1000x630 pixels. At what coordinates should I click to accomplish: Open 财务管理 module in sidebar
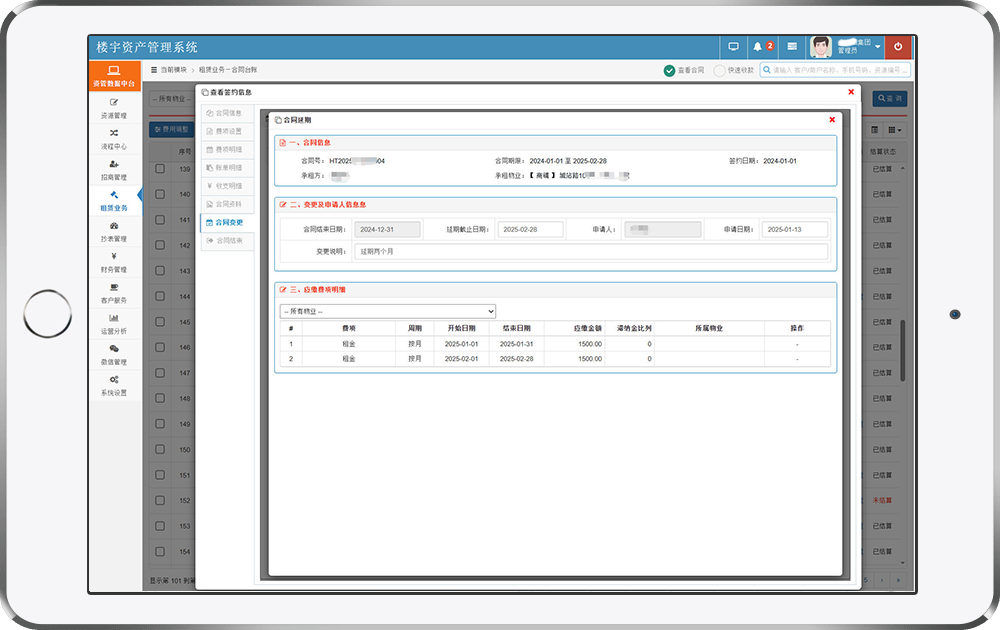pyautogui.click(x=114, y=262)
